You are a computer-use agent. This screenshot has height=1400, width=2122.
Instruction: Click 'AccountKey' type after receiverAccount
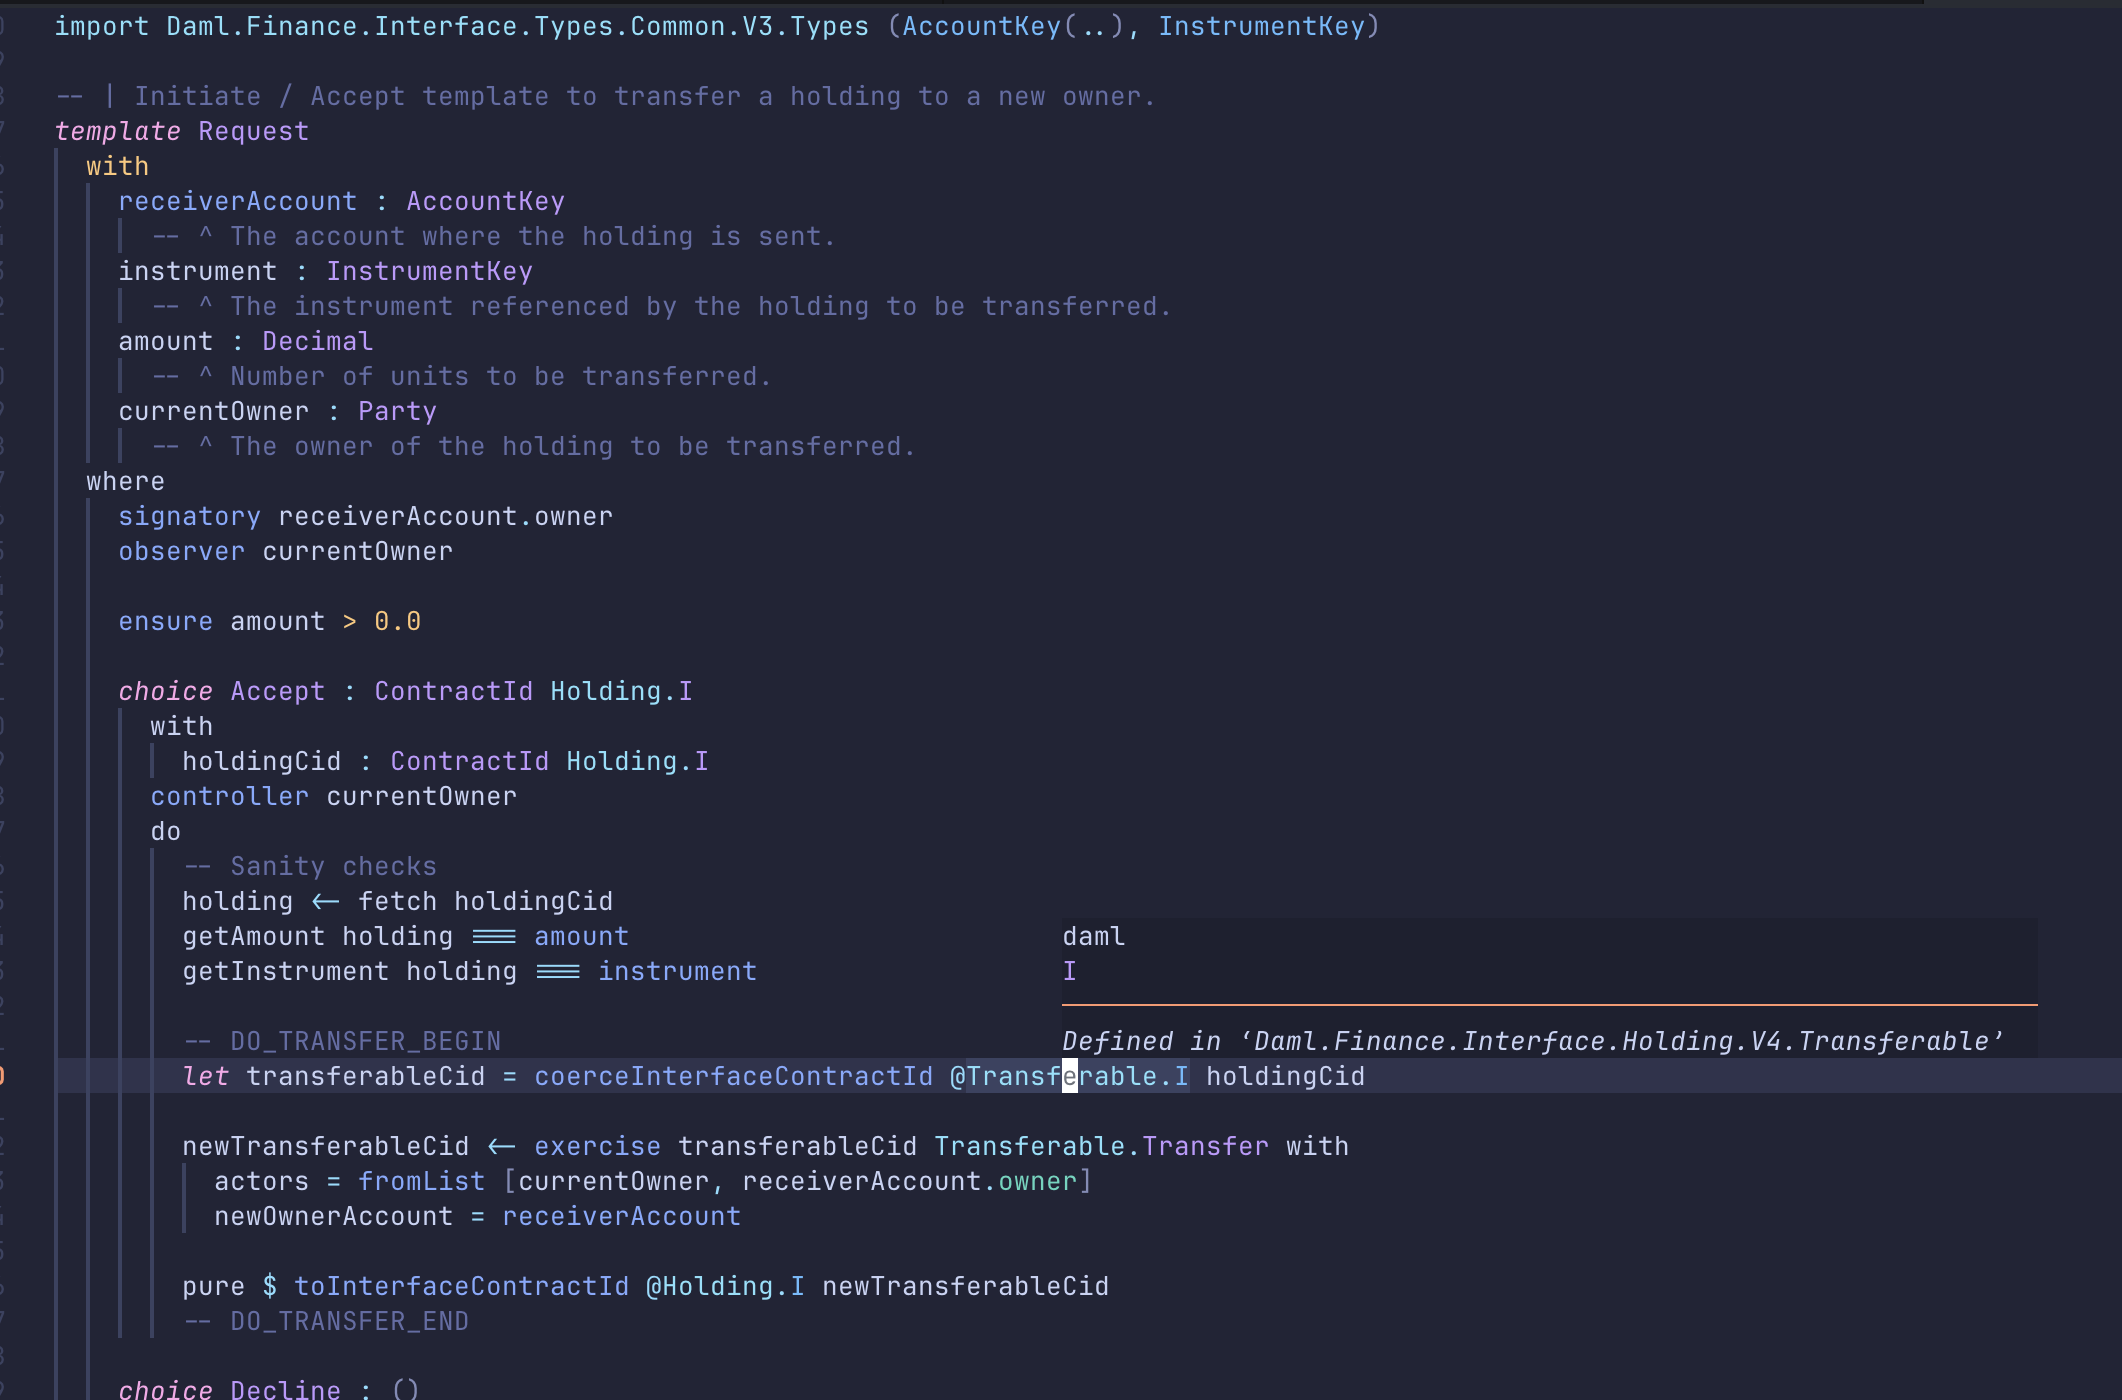[x=485, y=201]
